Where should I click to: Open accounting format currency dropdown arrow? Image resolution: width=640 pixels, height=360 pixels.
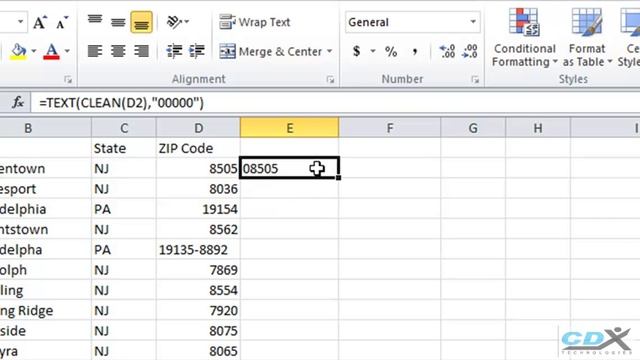click(x=373, y=51)
